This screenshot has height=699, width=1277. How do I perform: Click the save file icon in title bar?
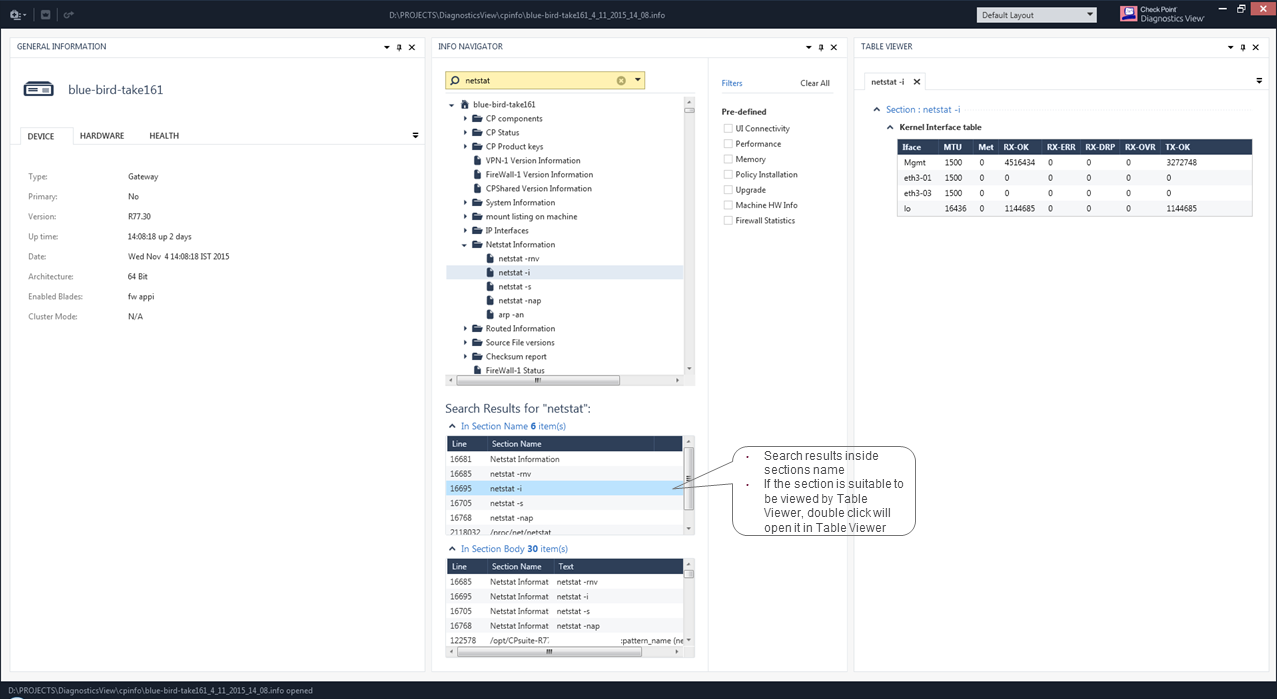click(46, 15)
